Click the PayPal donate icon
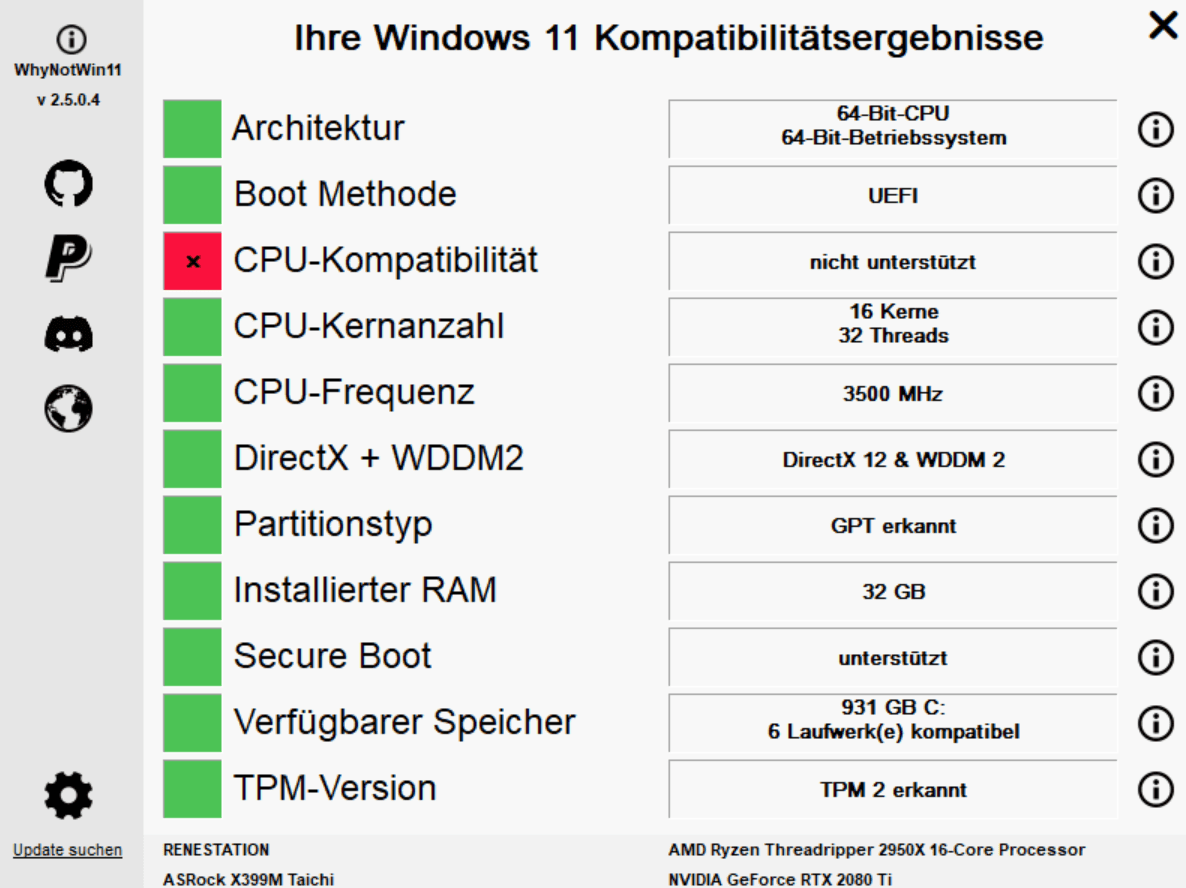Image resolution: width=1186 pixels, height=888 pixels. (x=69, y=258)
